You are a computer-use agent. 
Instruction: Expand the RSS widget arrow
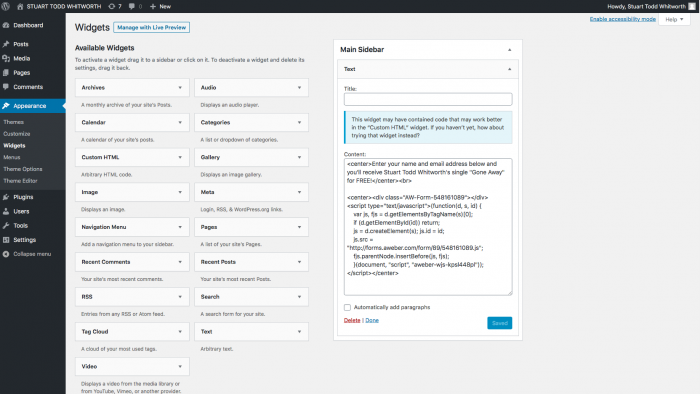[180, 297]
